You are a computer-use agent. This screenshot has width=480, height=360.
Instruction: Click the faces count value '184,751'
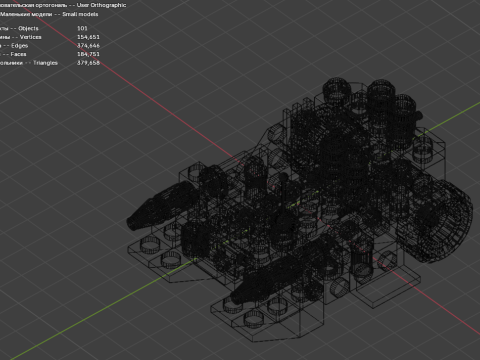coord(88,54)
